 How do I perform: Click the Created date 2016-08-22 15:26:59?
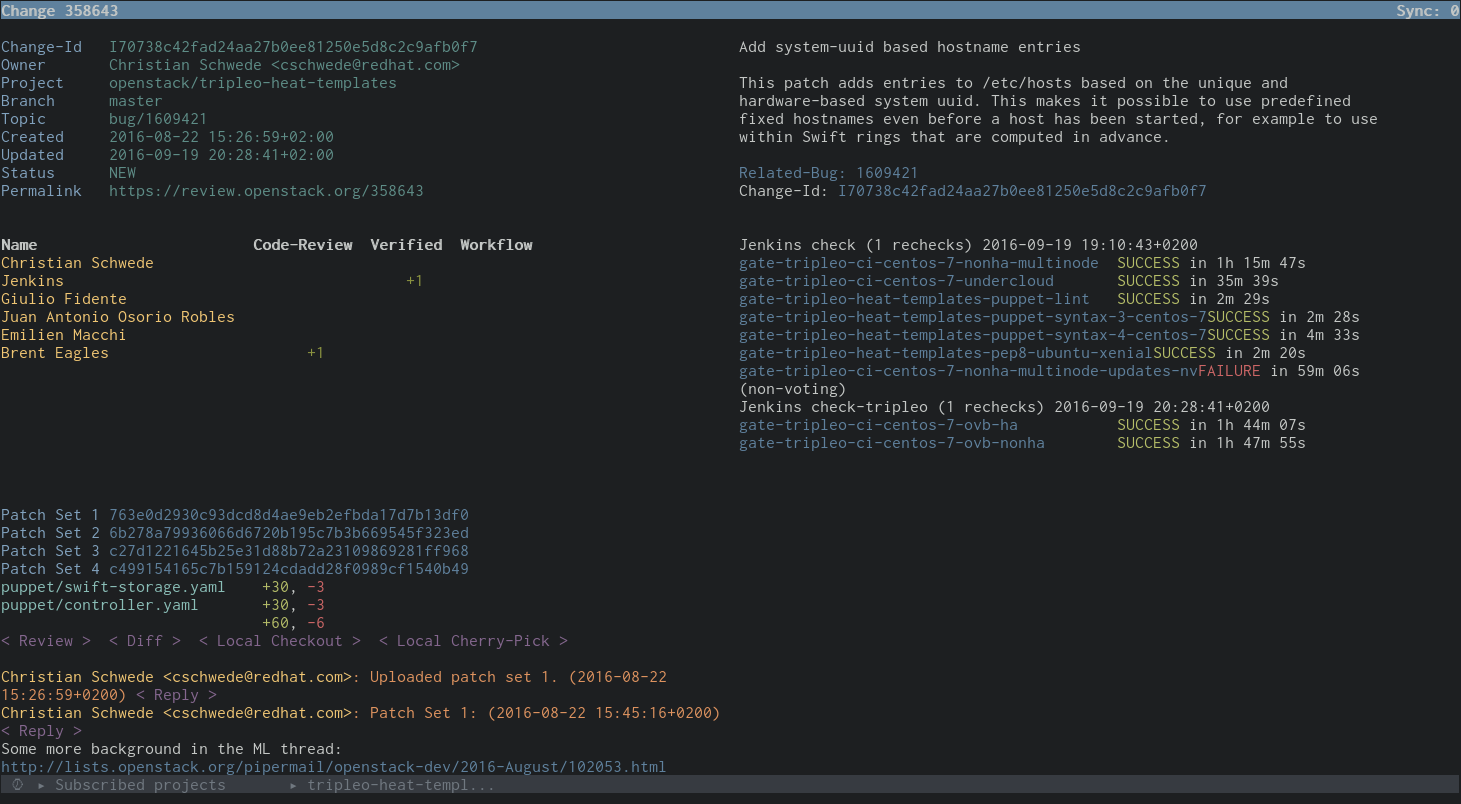tap(221, 137)
